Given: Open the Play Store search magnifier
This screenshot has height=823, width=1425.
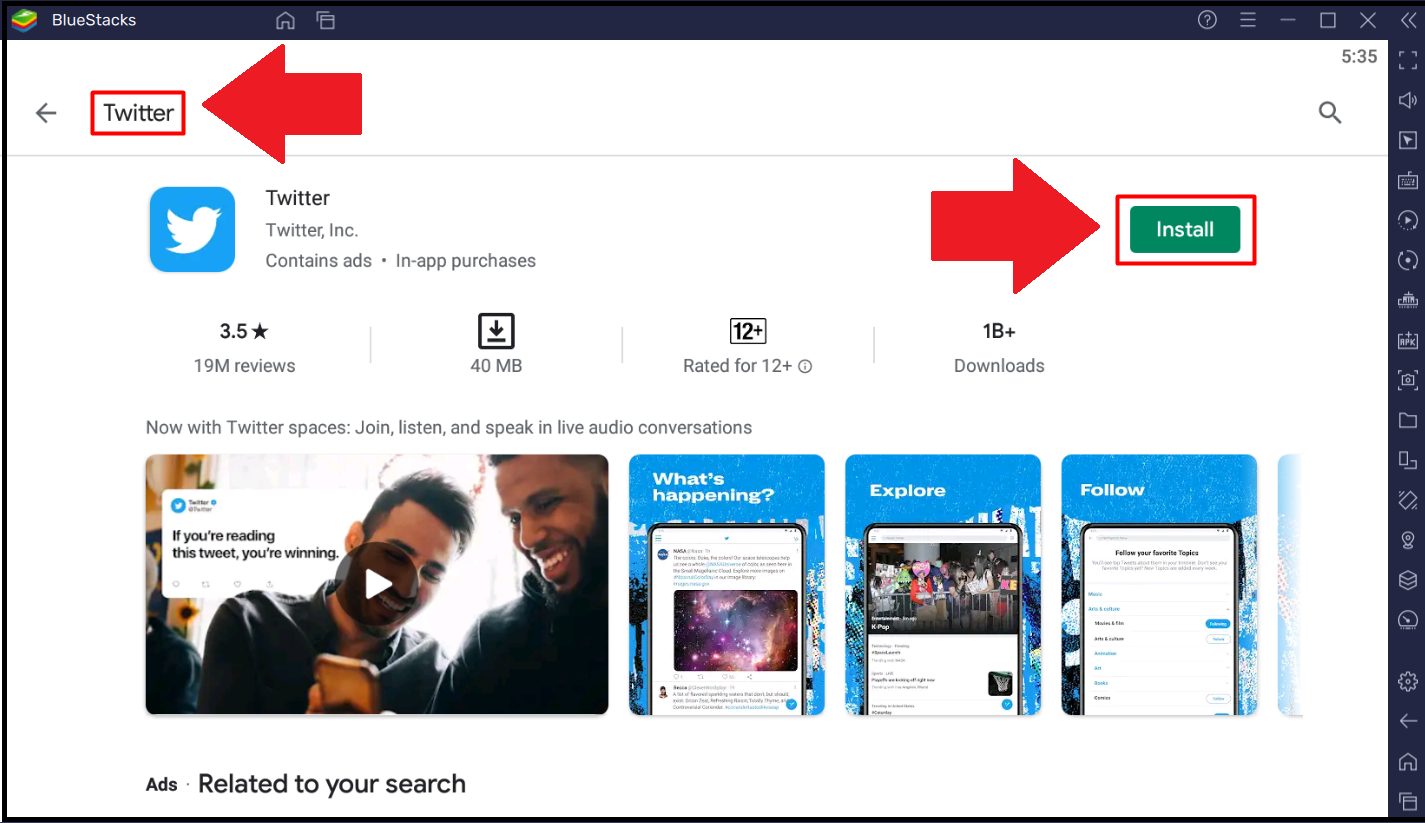Looking at the screenshot, I should 1329,112.
